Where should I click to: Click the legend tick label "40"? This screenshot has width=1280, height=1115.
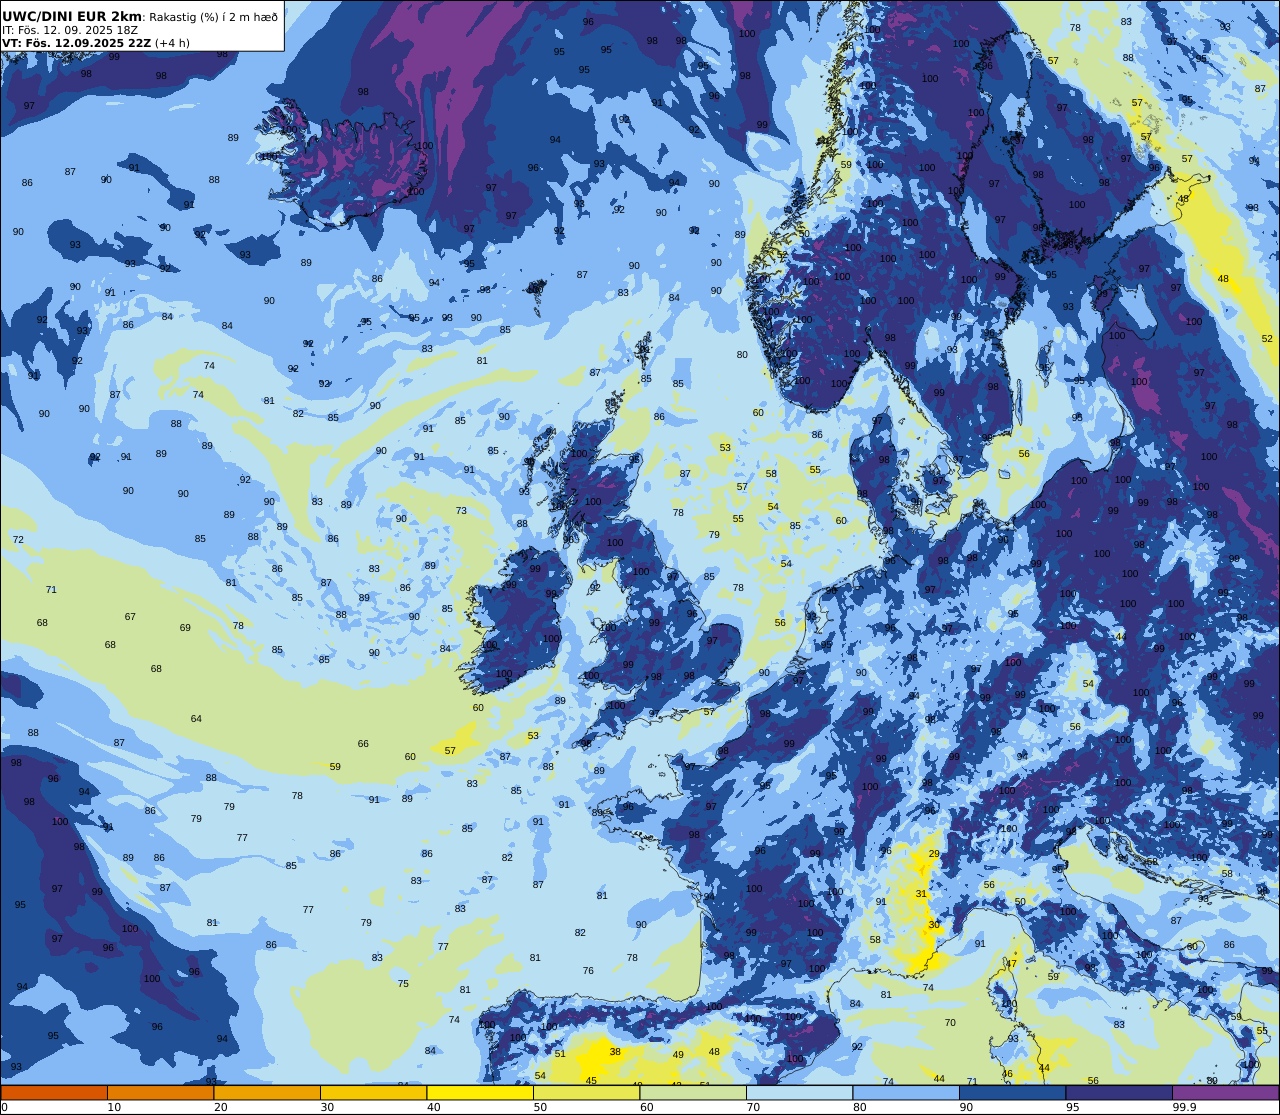tap(434, 1107)
